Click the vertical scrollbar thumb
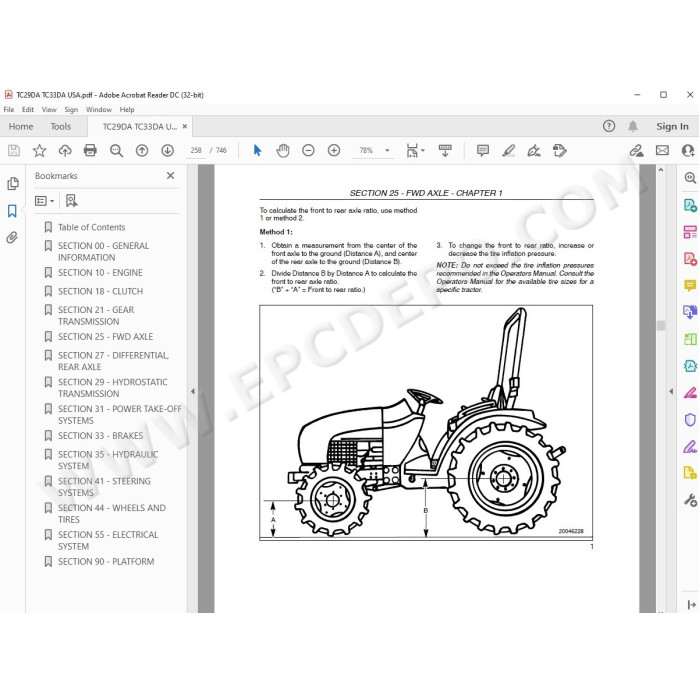The height and width of the screenshot is (700, 700). tap(661, 325)
